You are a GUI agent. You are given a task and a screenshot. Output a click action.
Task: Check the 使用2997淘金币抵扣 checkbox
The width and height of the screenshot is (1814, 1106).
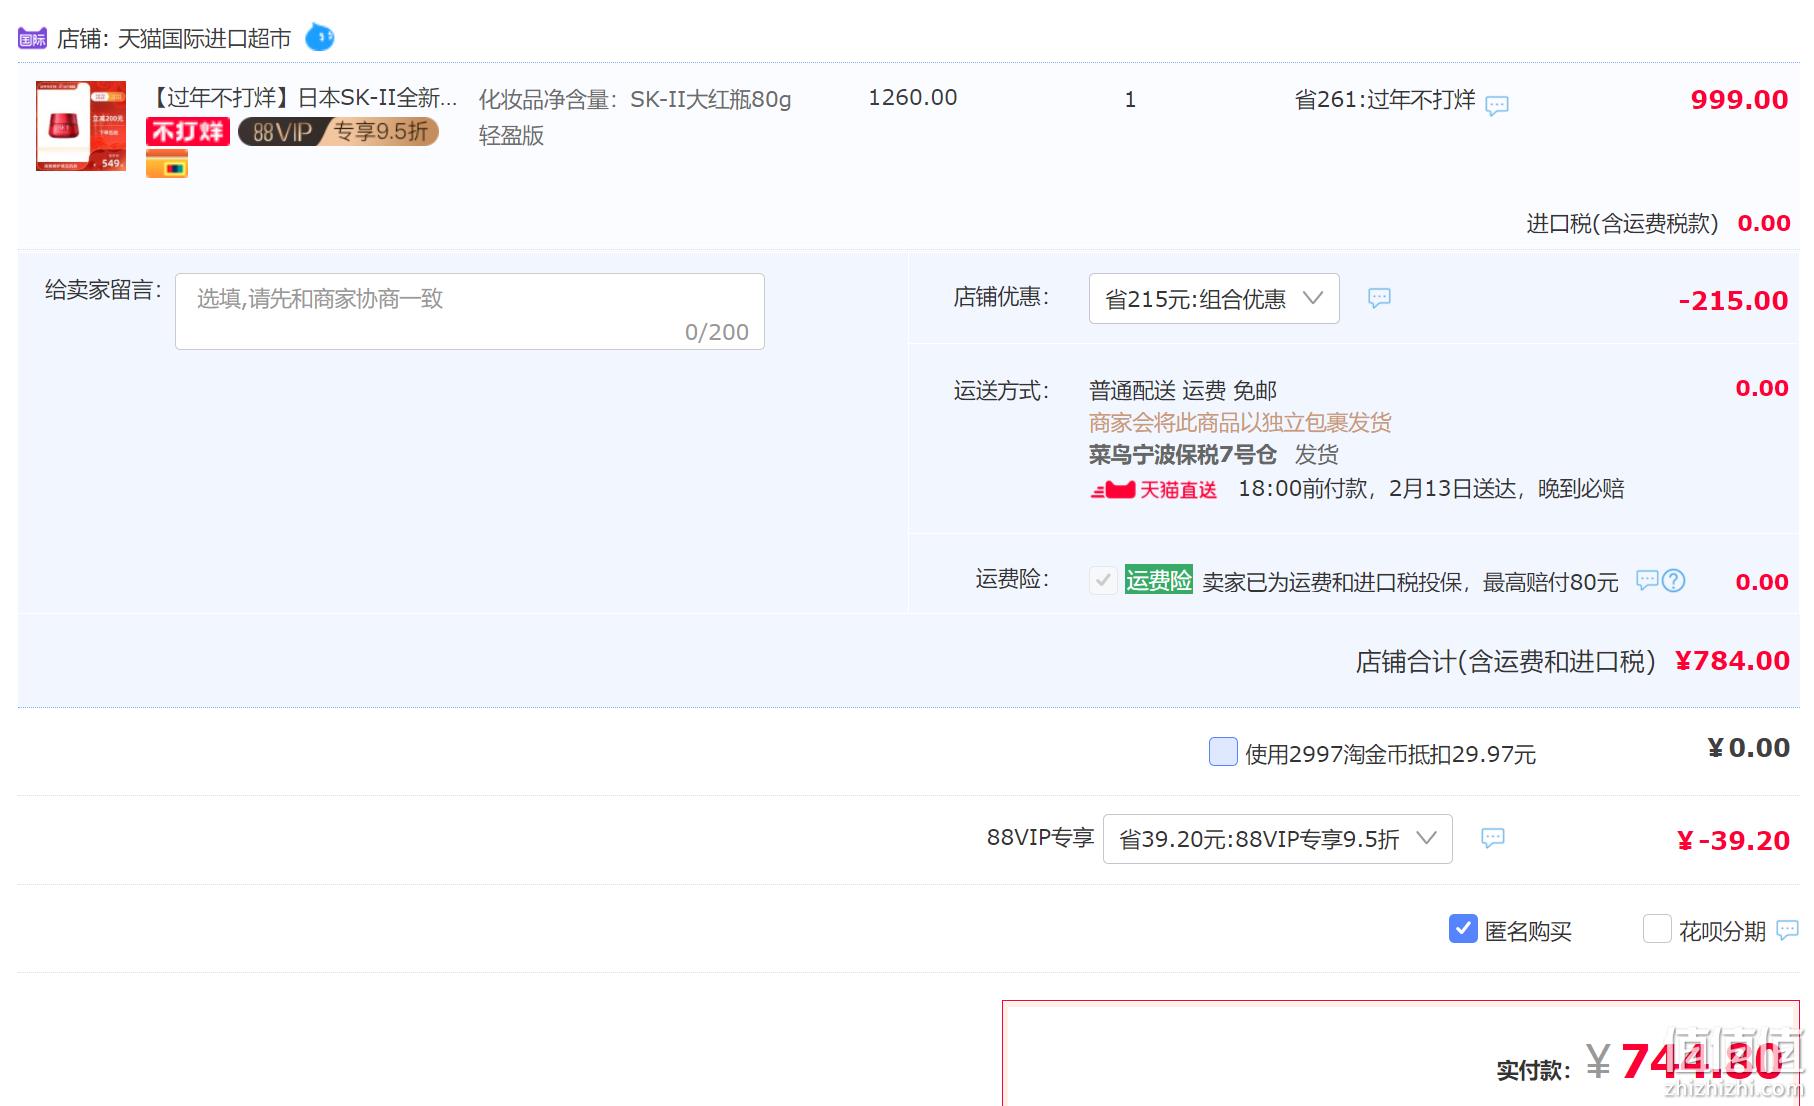tap(1223, 752)
